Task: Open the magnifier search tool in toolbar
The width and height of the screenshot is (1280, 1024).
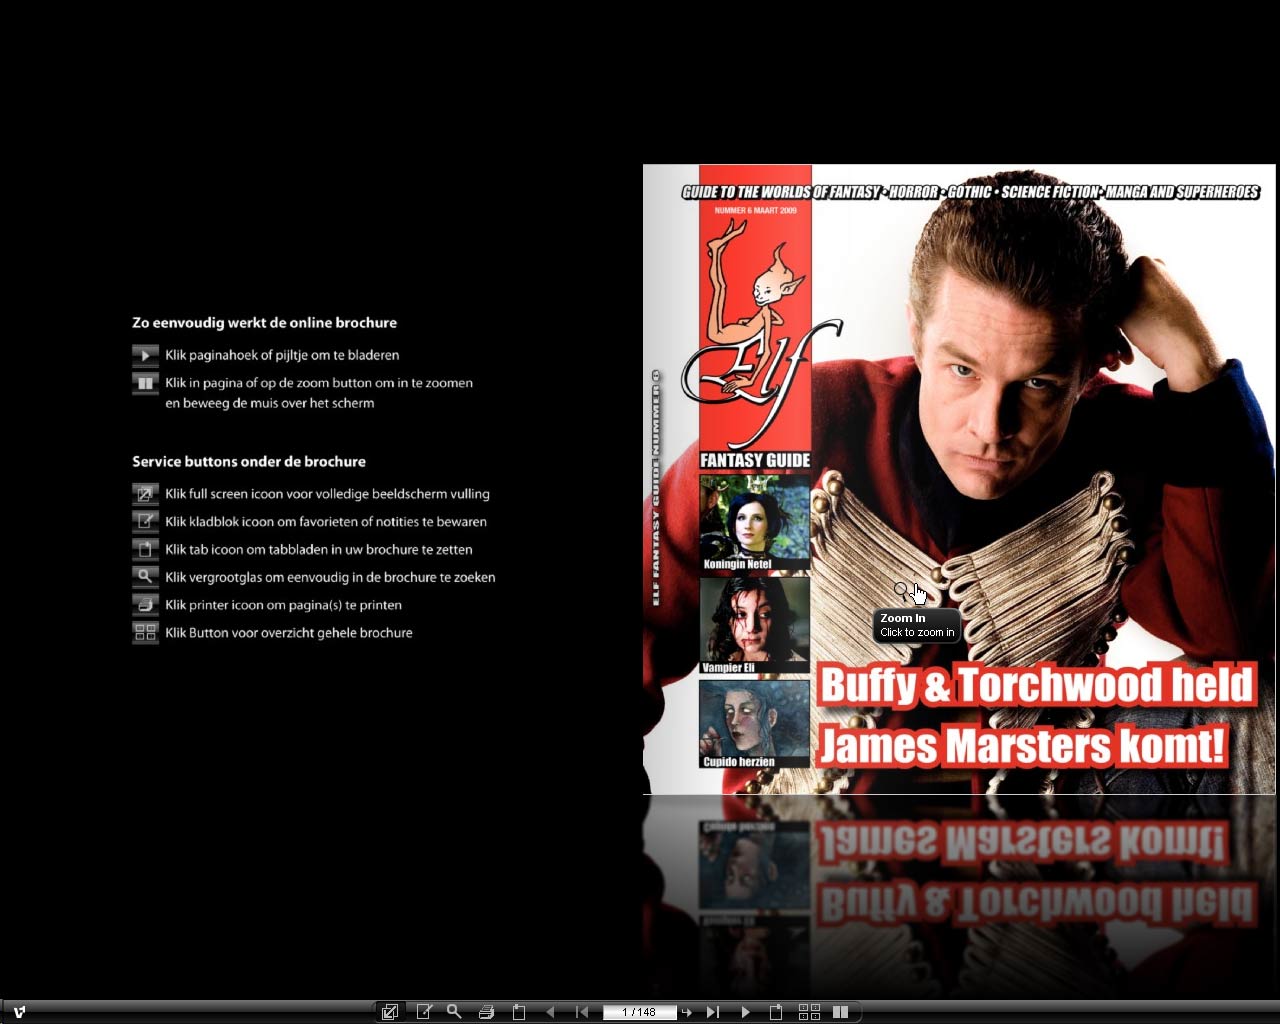Action: [454, 1012]
